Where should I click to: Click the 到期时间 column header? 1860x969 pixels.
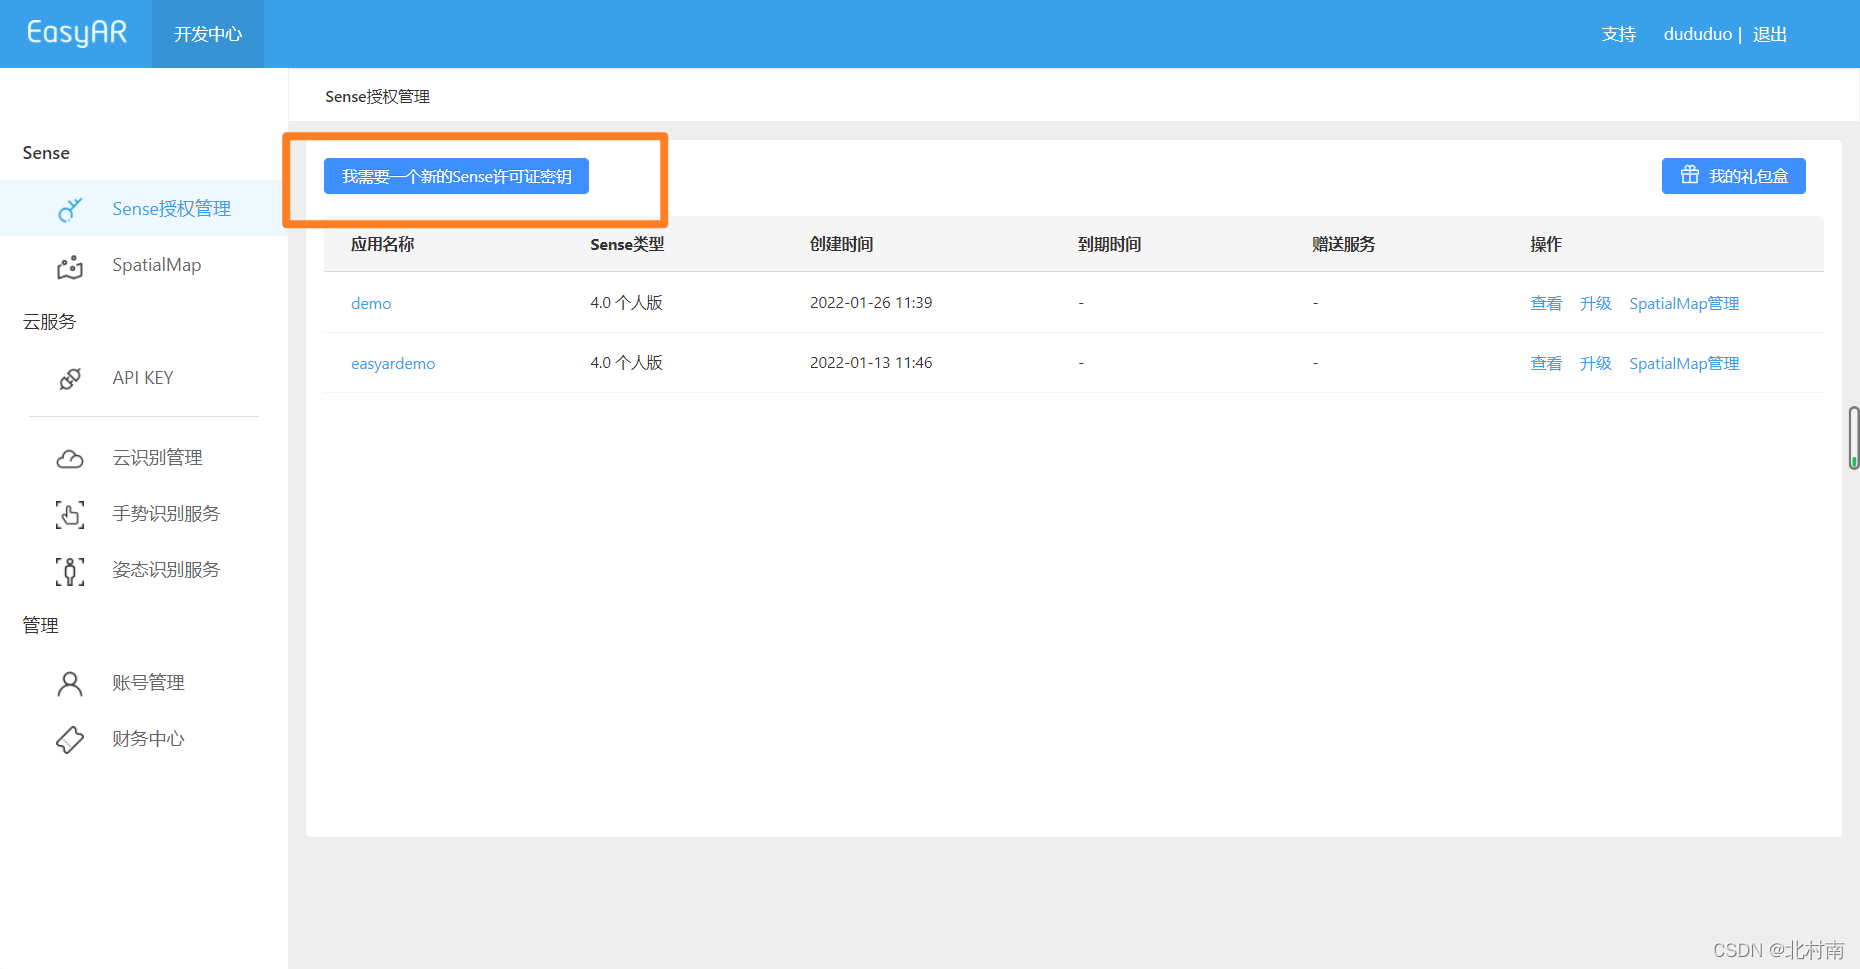[1109, 244]
